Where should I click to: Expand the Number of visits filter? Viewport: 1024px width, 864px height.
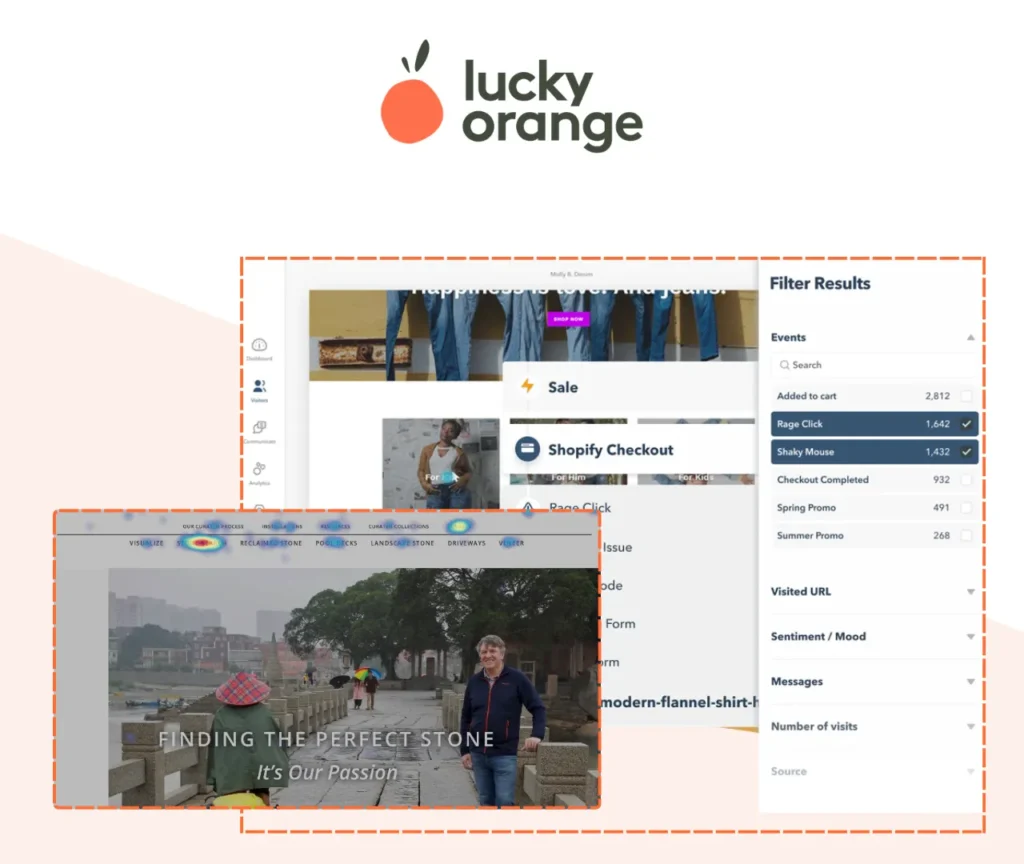[x=970, y=726]
